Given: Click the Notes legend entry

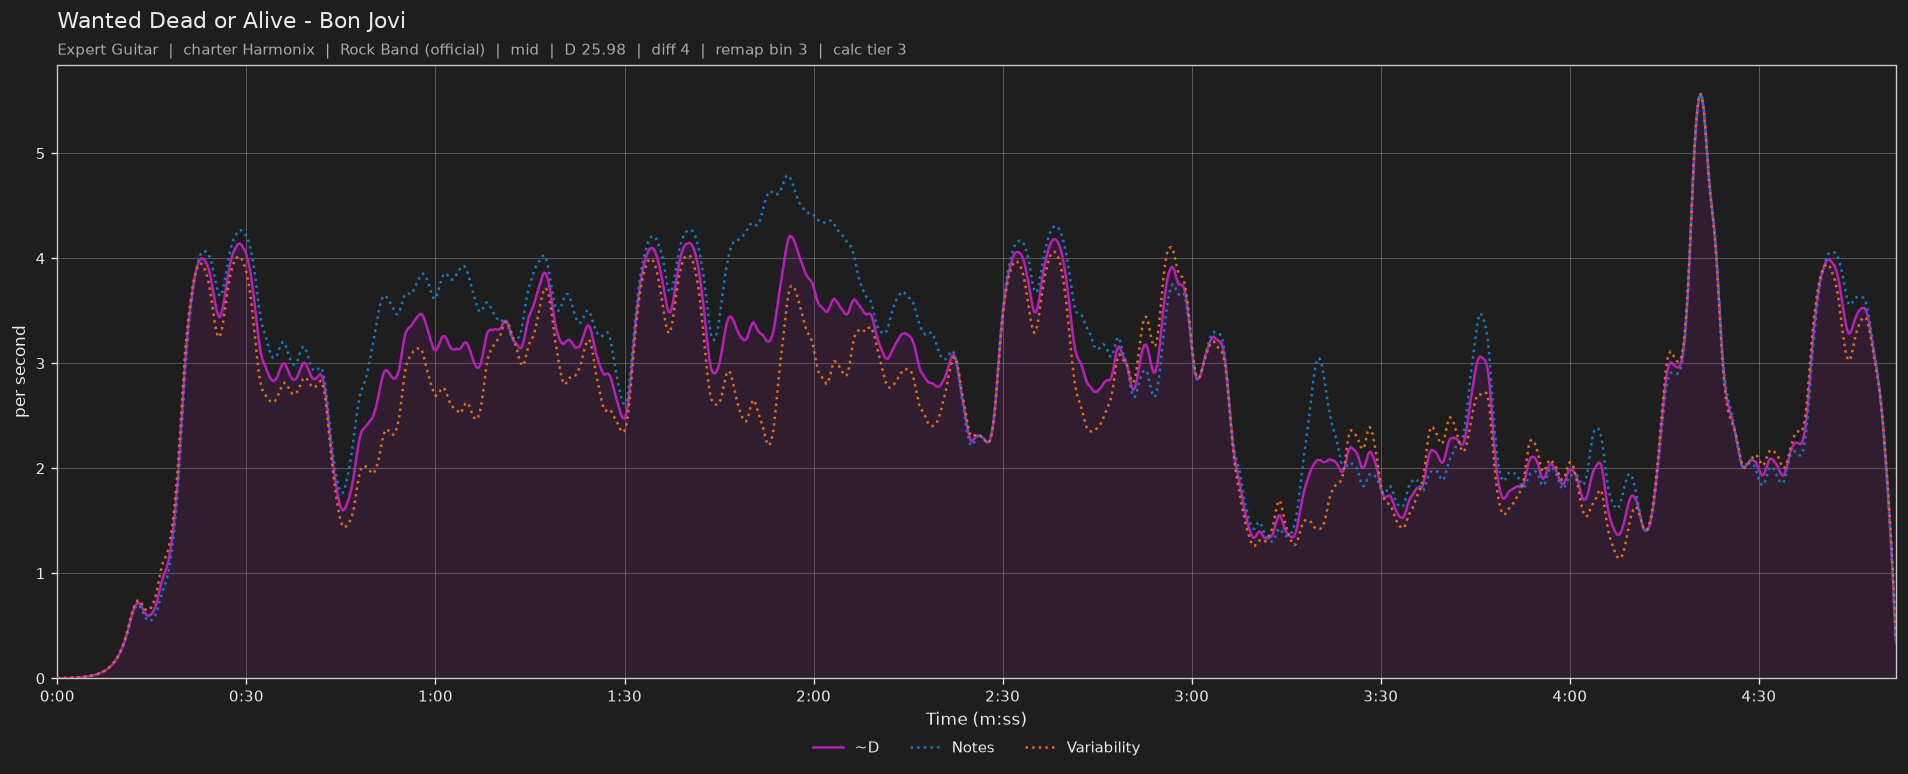Looking at the screenshot, I should (952, 747).
